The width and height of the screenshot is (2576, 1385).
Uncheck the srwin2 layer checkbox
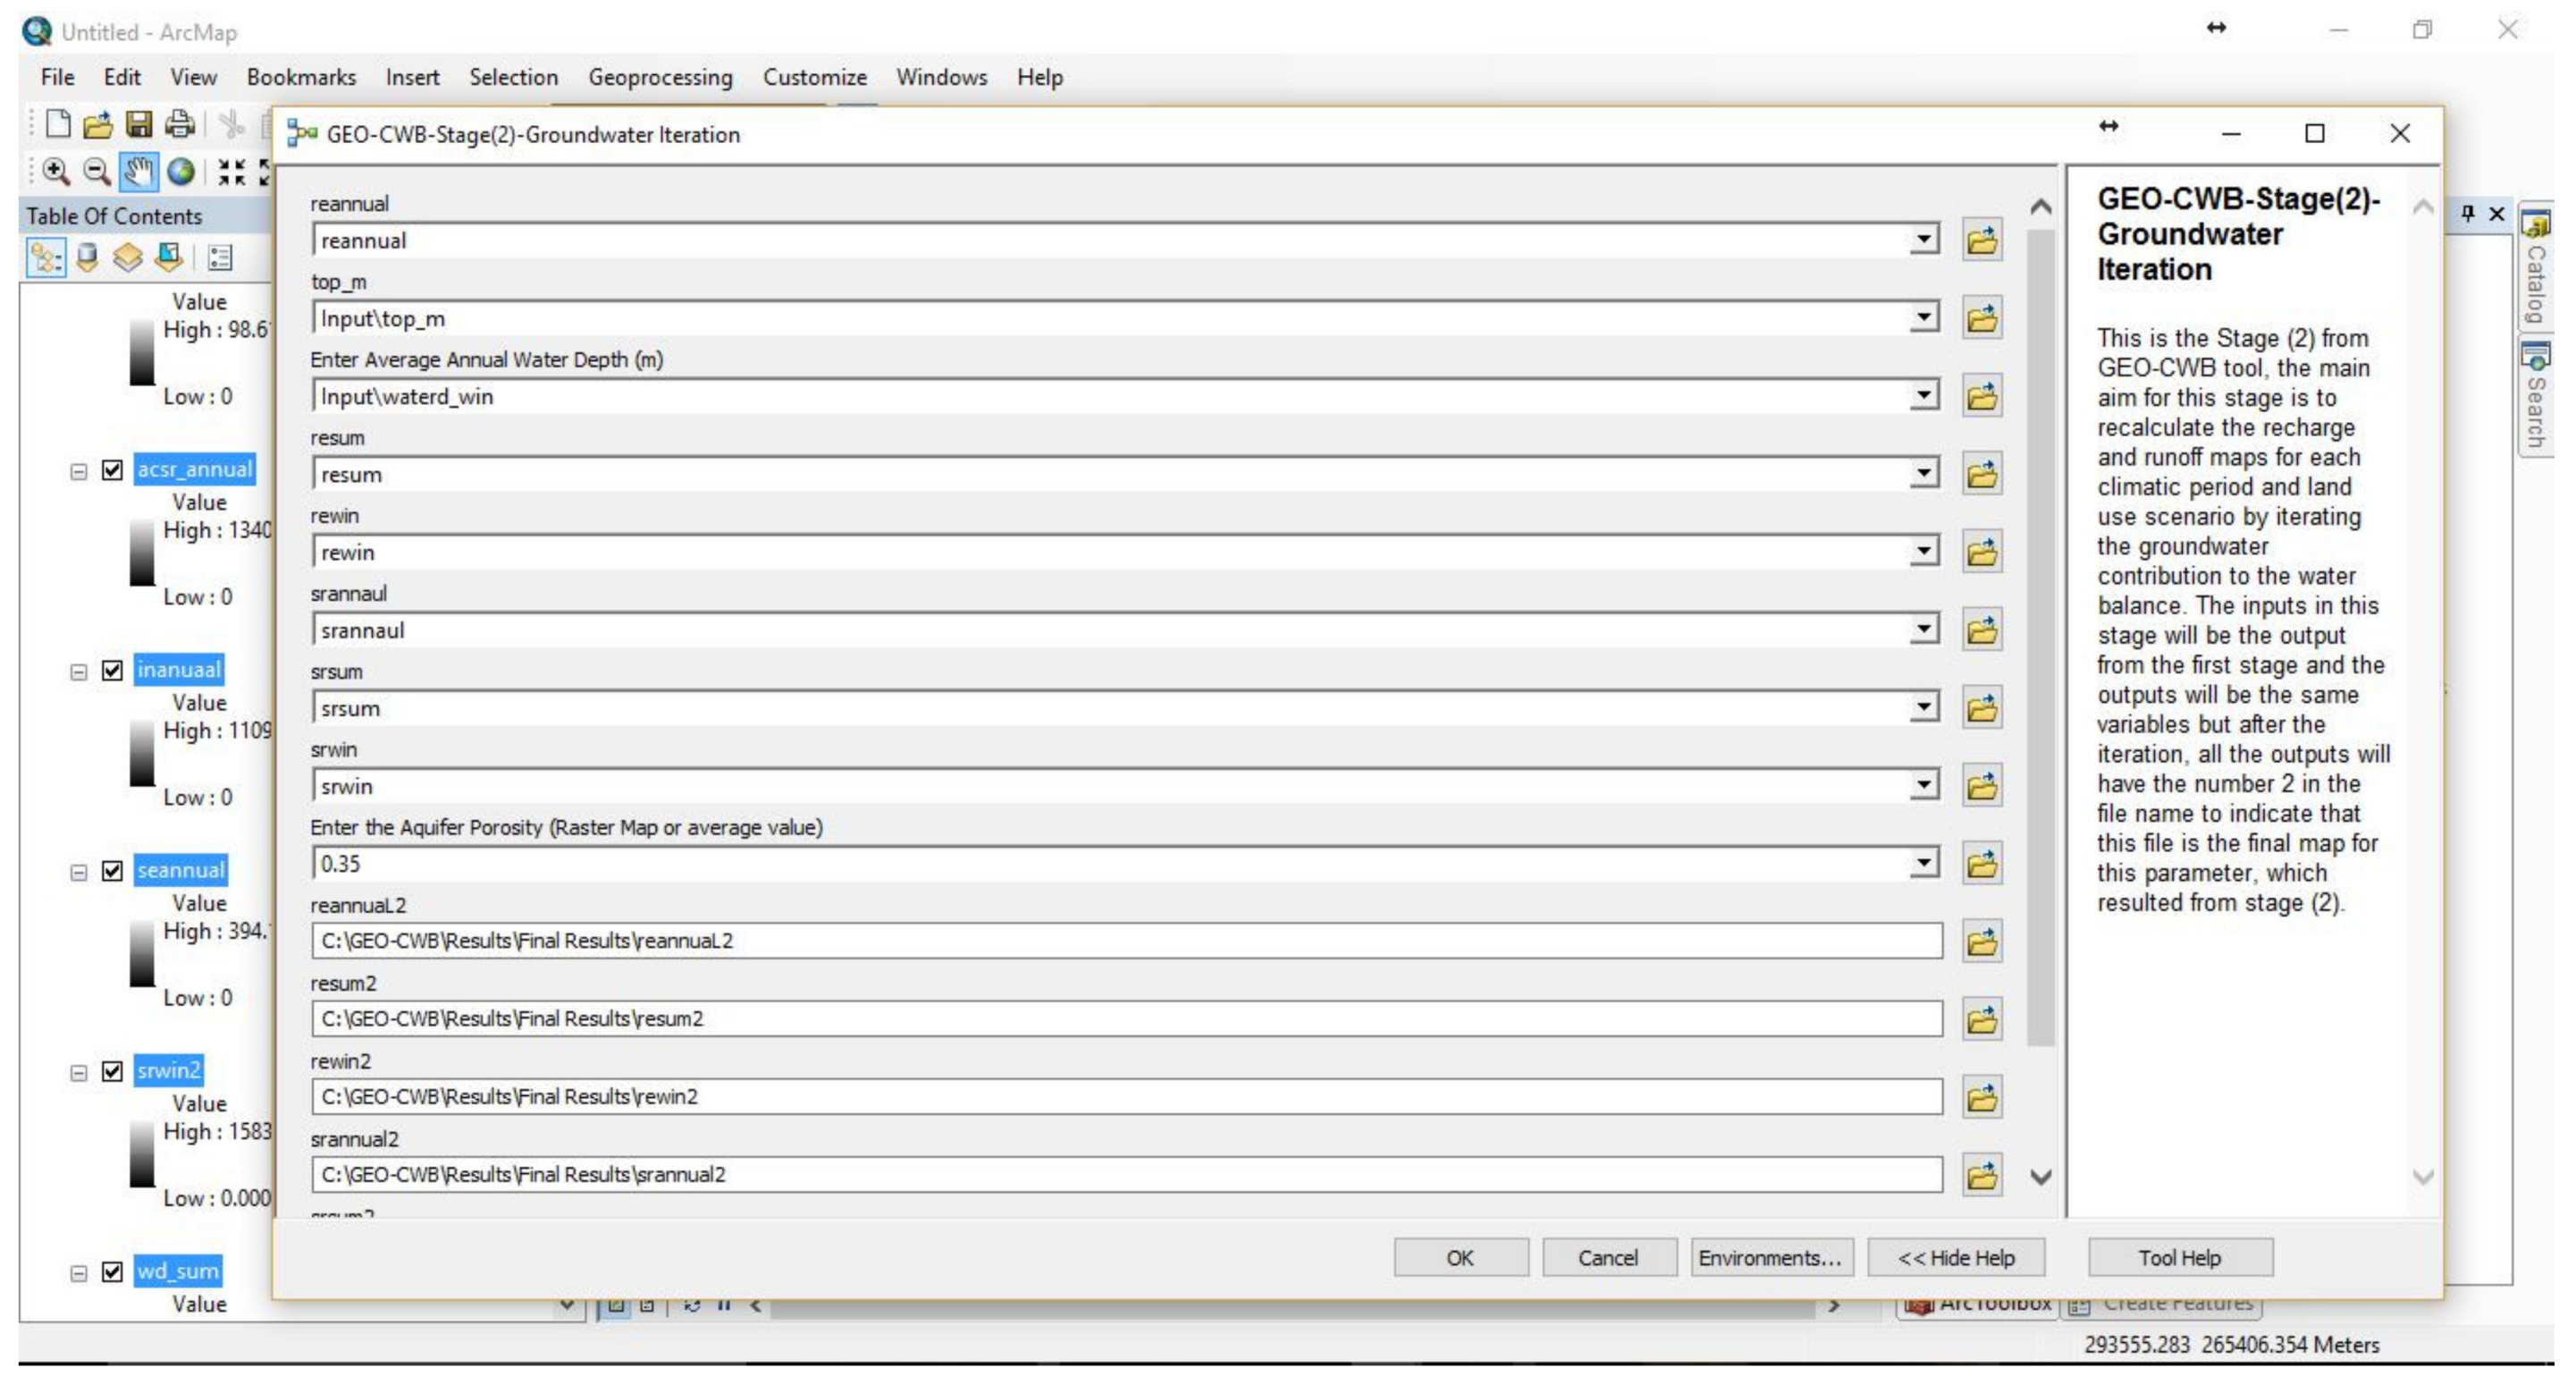tap(113, 1072)
